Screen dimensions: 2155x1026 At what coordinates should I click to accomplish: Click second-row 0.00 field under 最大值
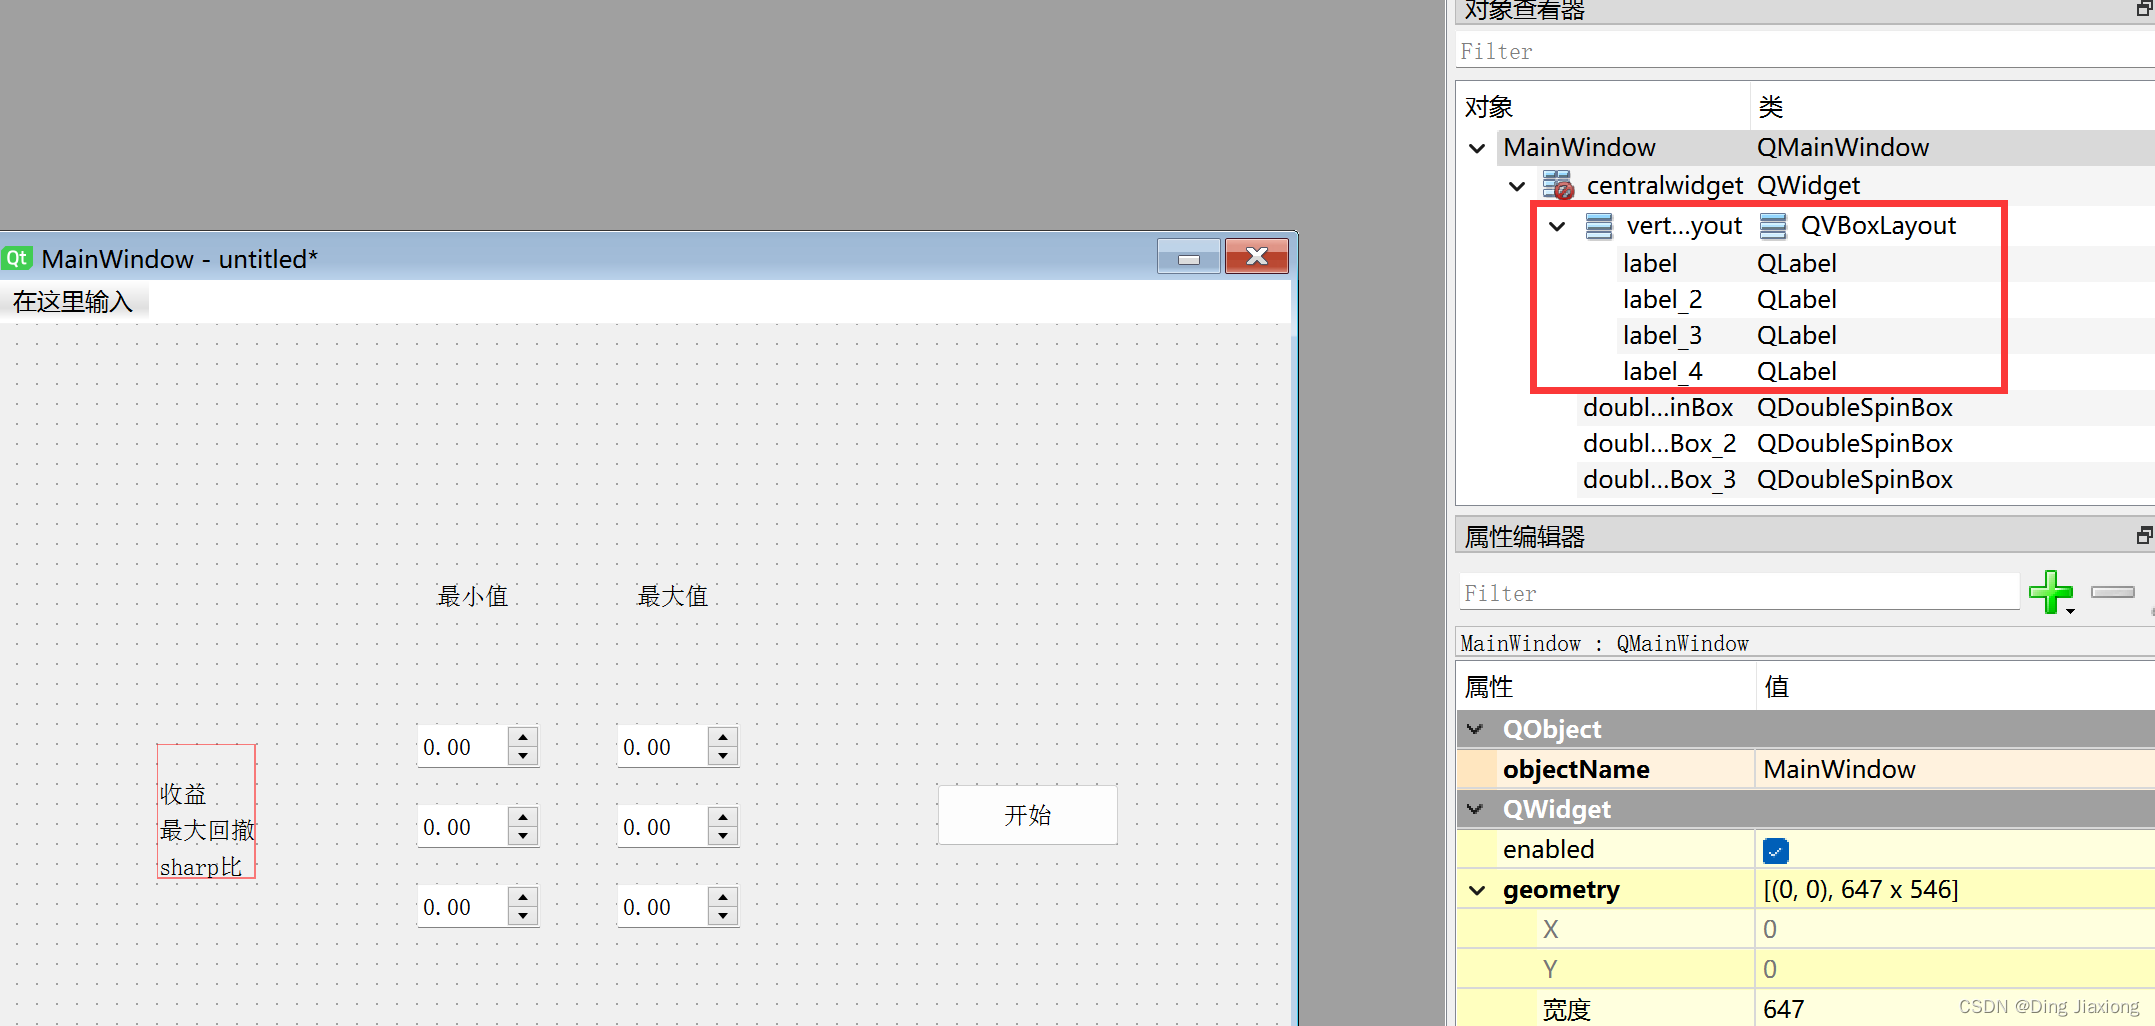663,827
